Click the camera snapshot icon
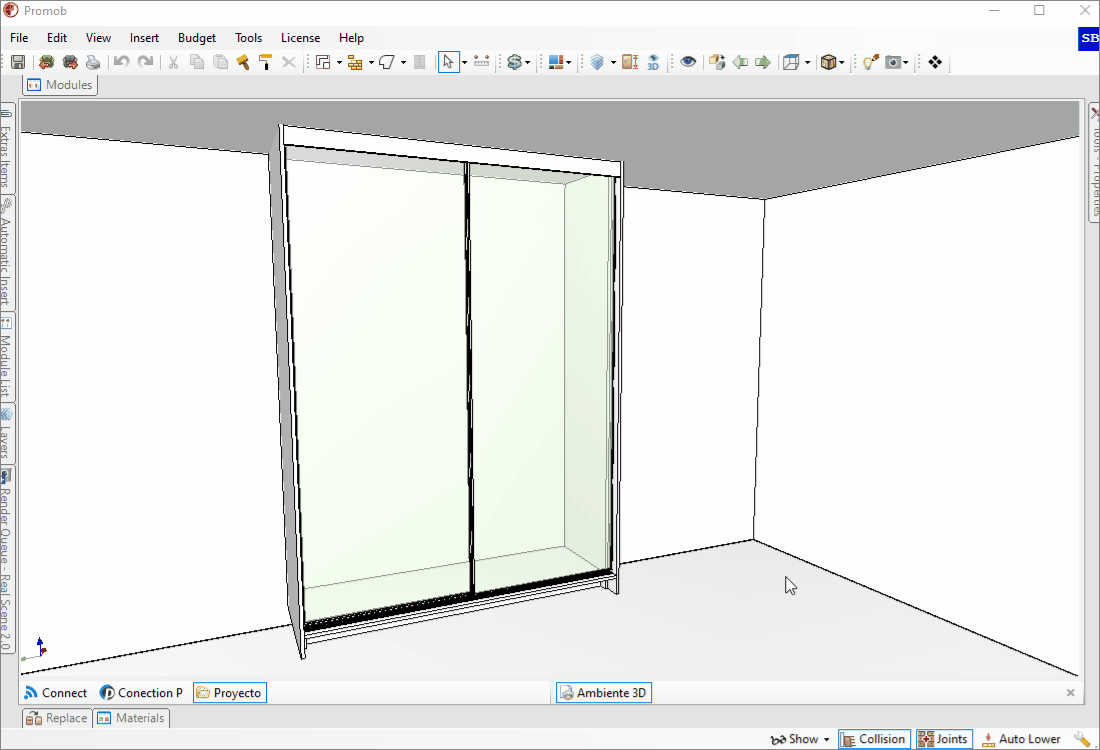Screen dimensions: 1100x750 [x=892, y=62]
